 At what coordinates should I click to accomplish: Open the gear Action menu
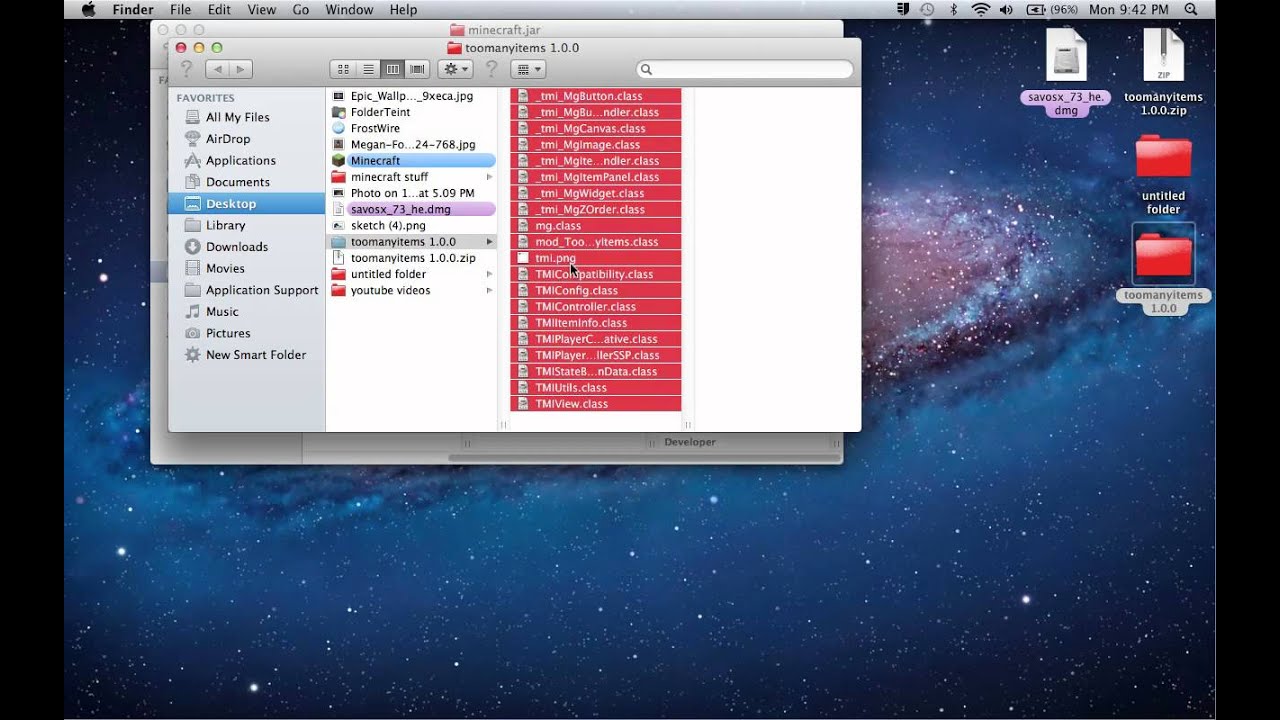455,69
